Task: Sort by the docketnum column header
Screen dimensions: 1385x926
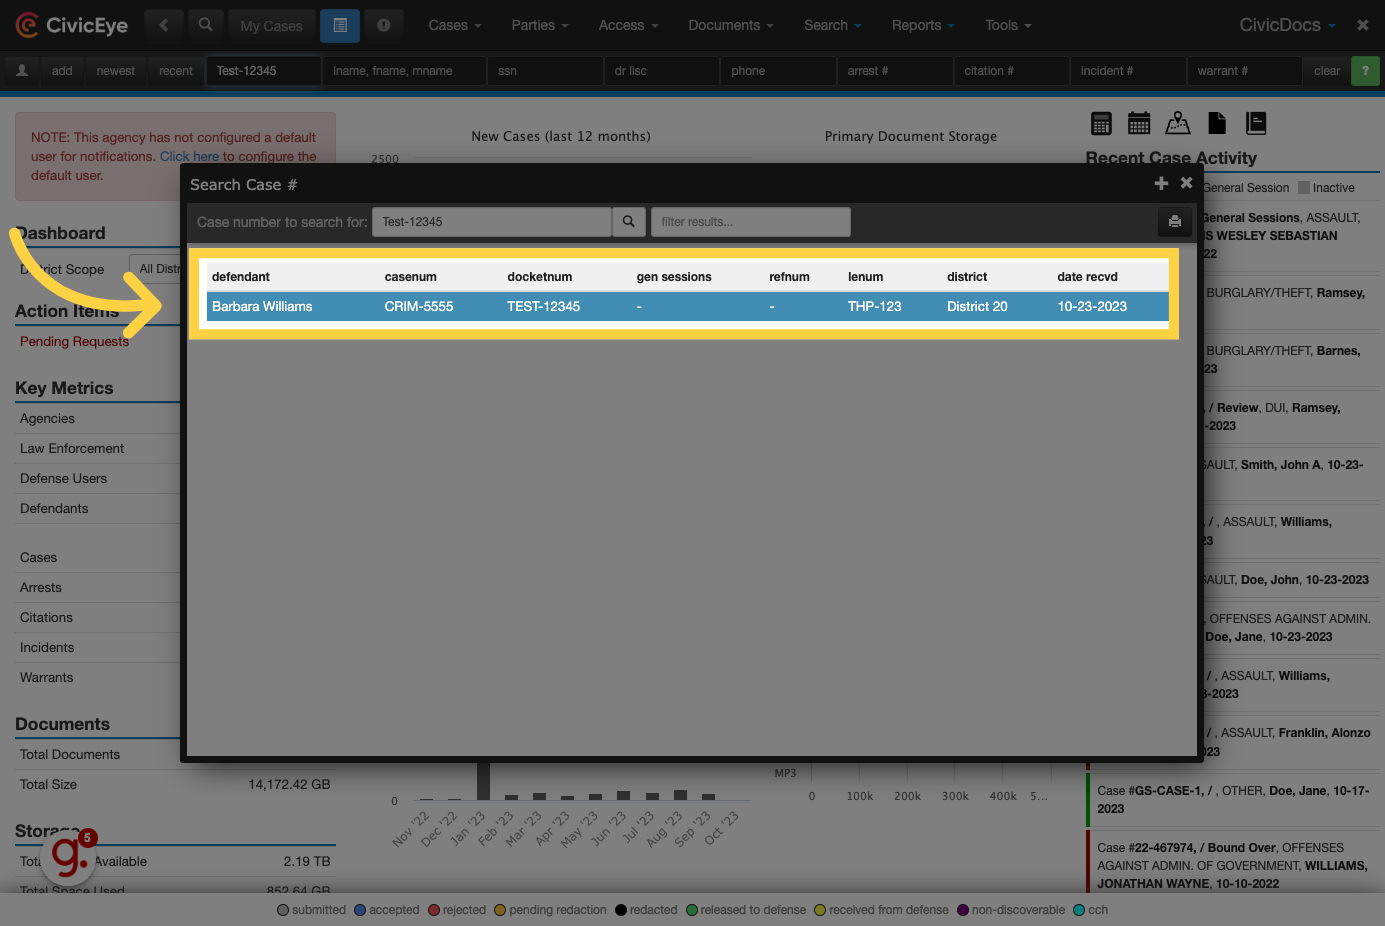Action: [540, 277]
